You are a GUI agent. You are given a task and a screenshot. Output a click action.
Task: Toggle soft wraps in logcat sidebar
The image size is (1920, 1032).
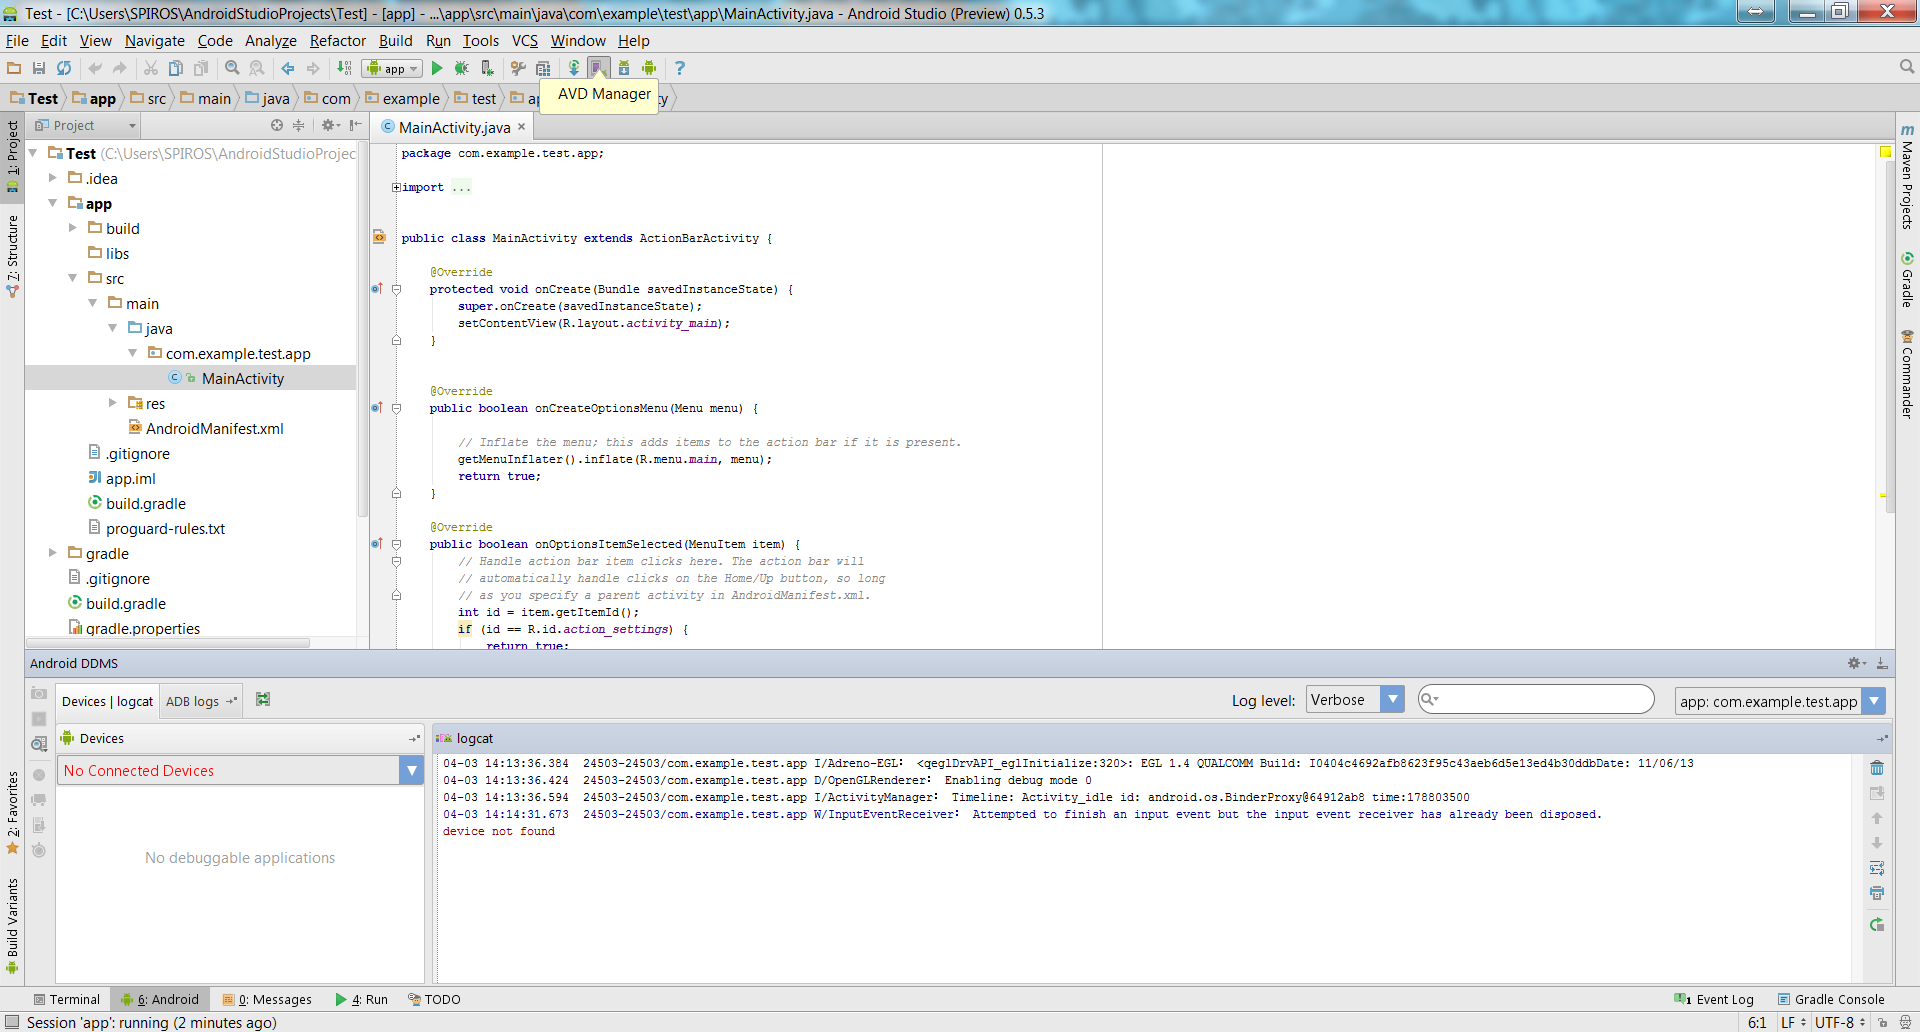[x=1877, y=868]
